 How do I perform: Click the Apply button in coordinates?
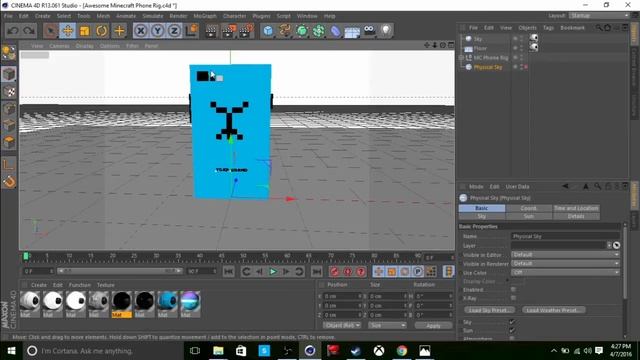pyautogui.click(x=433, y=326)
